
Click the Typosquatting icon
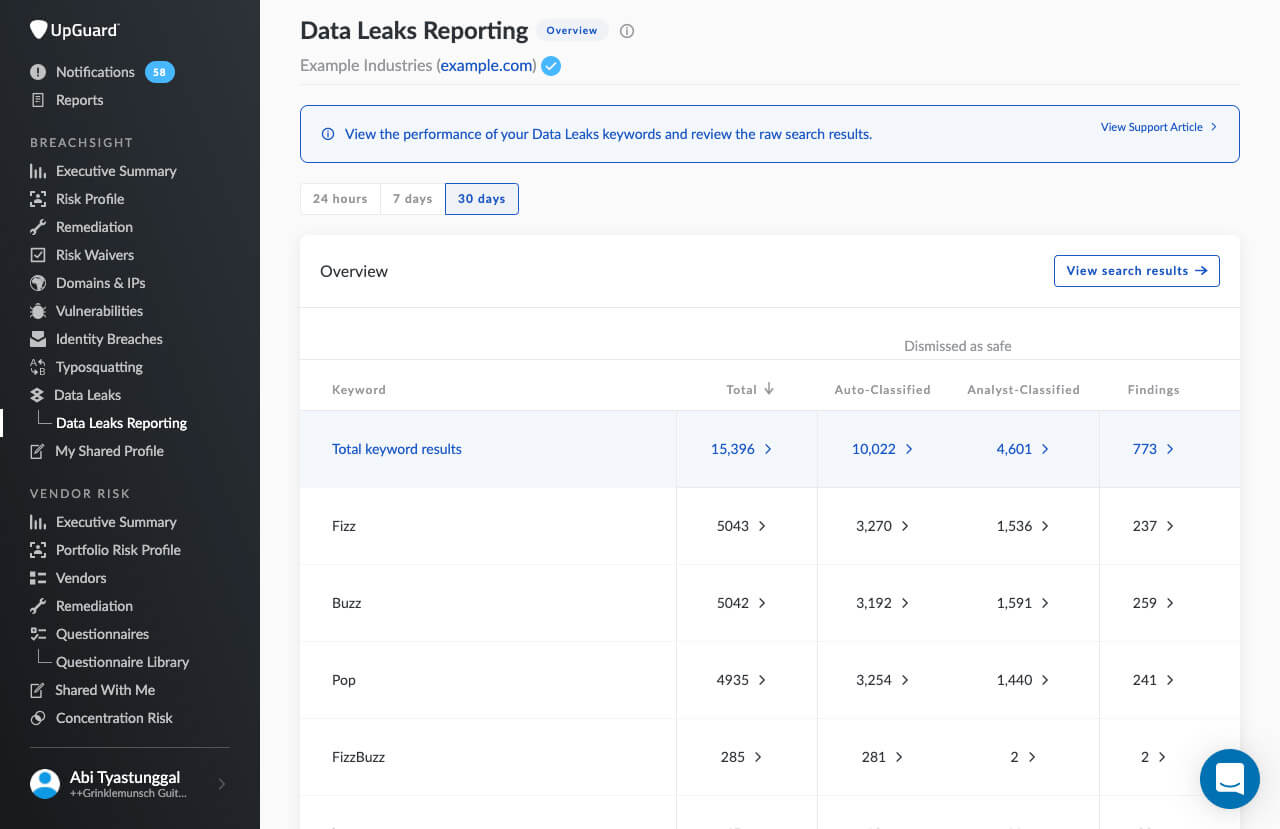coord(38,367)
